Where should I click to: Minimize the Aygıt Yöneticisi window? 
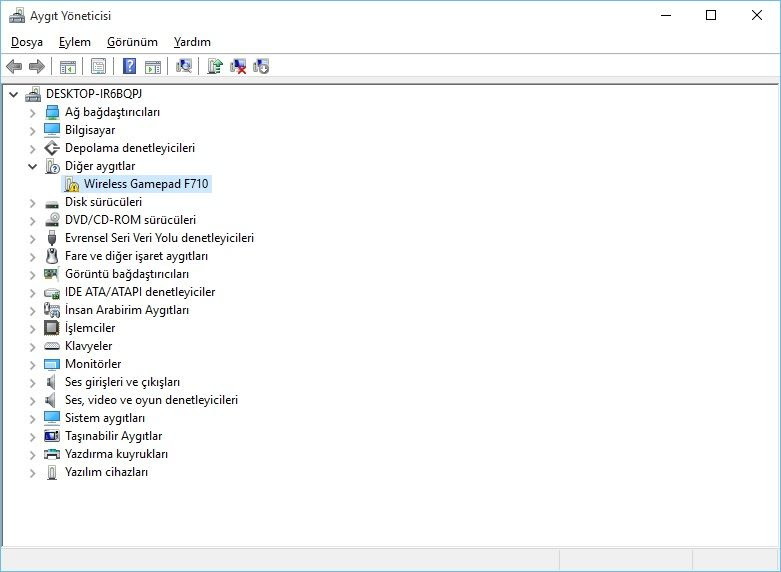666,15
